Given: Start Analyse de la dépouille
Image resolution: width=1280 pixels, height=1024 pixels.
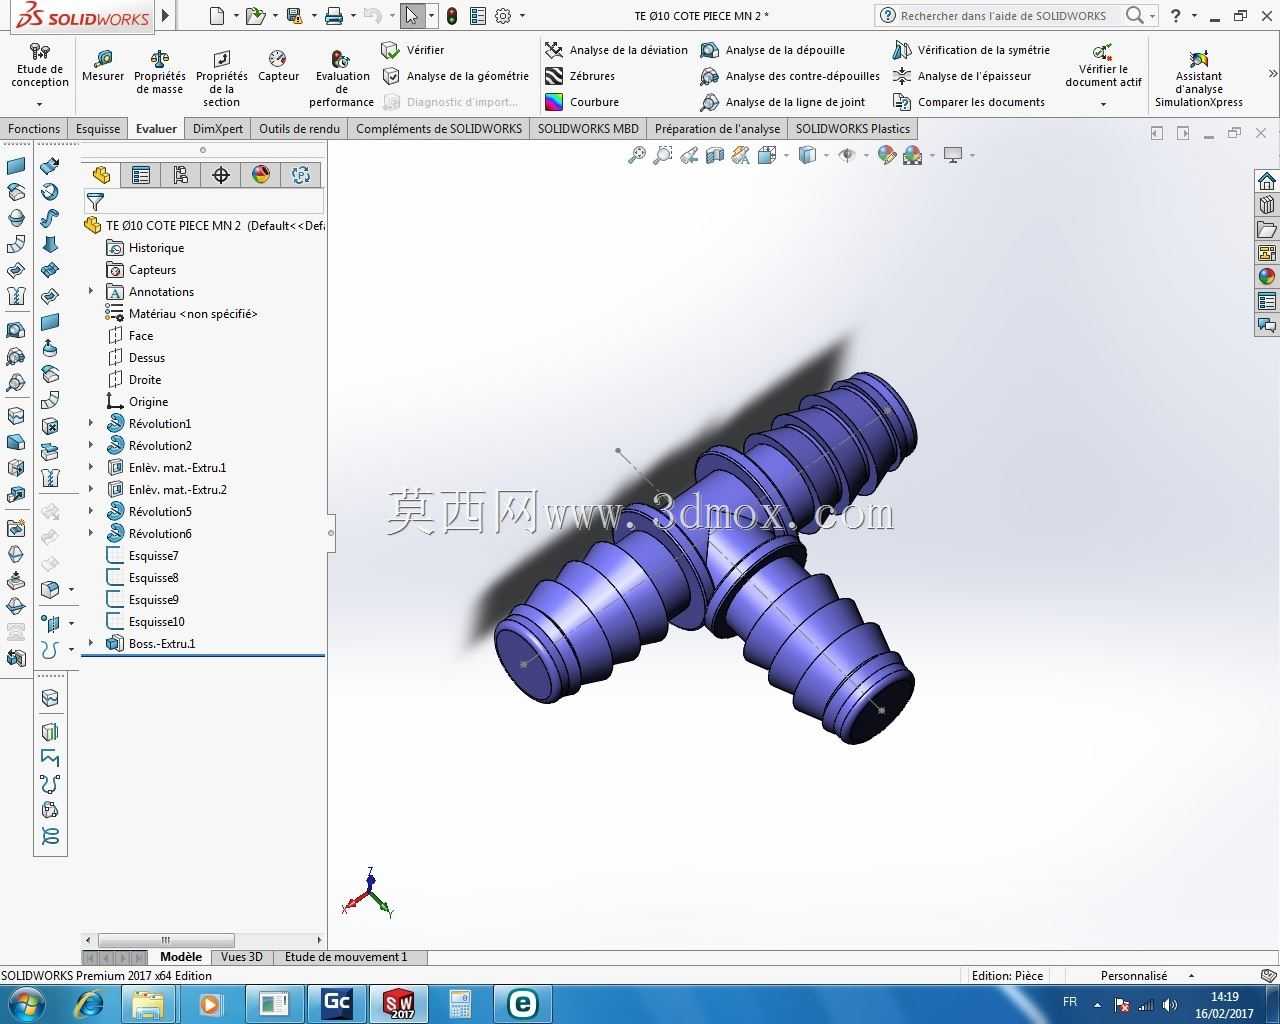Looking at the screenshot, I should point(773,50).
